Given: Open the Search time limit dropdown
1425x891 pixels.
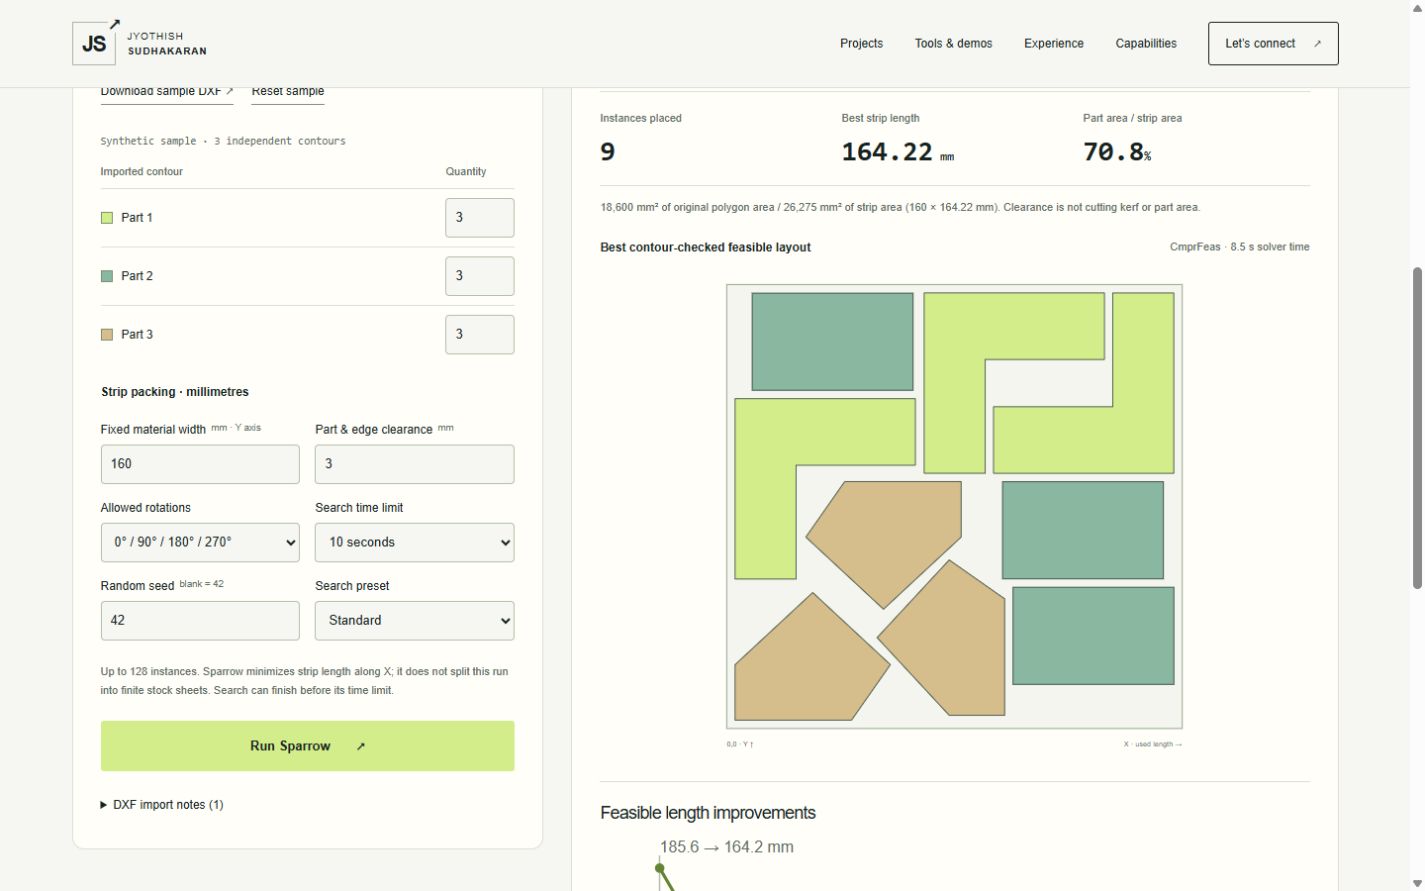Looking at the screenshot, I should pos(415,542).
